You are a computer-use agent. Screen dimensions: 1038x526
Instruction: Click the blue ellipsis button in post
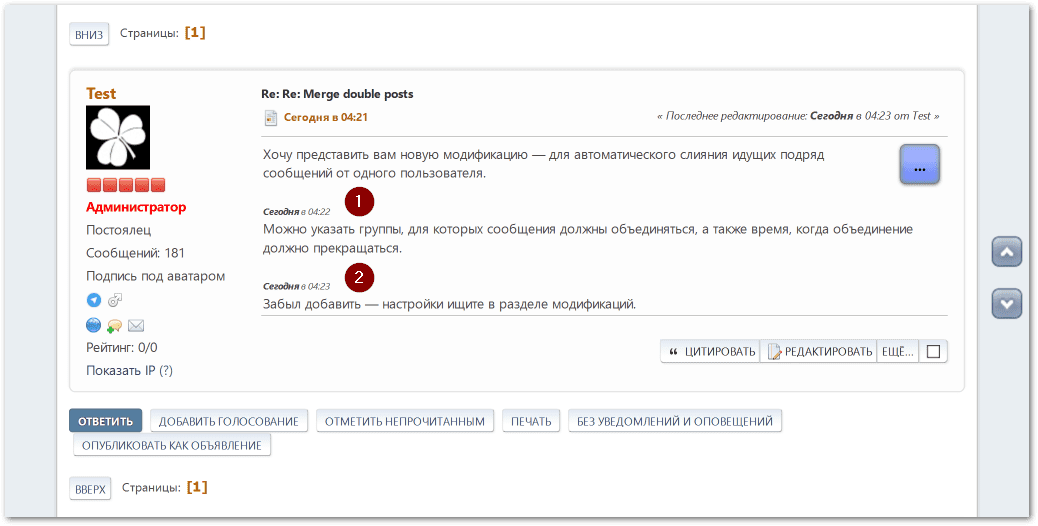click(919, 165)
